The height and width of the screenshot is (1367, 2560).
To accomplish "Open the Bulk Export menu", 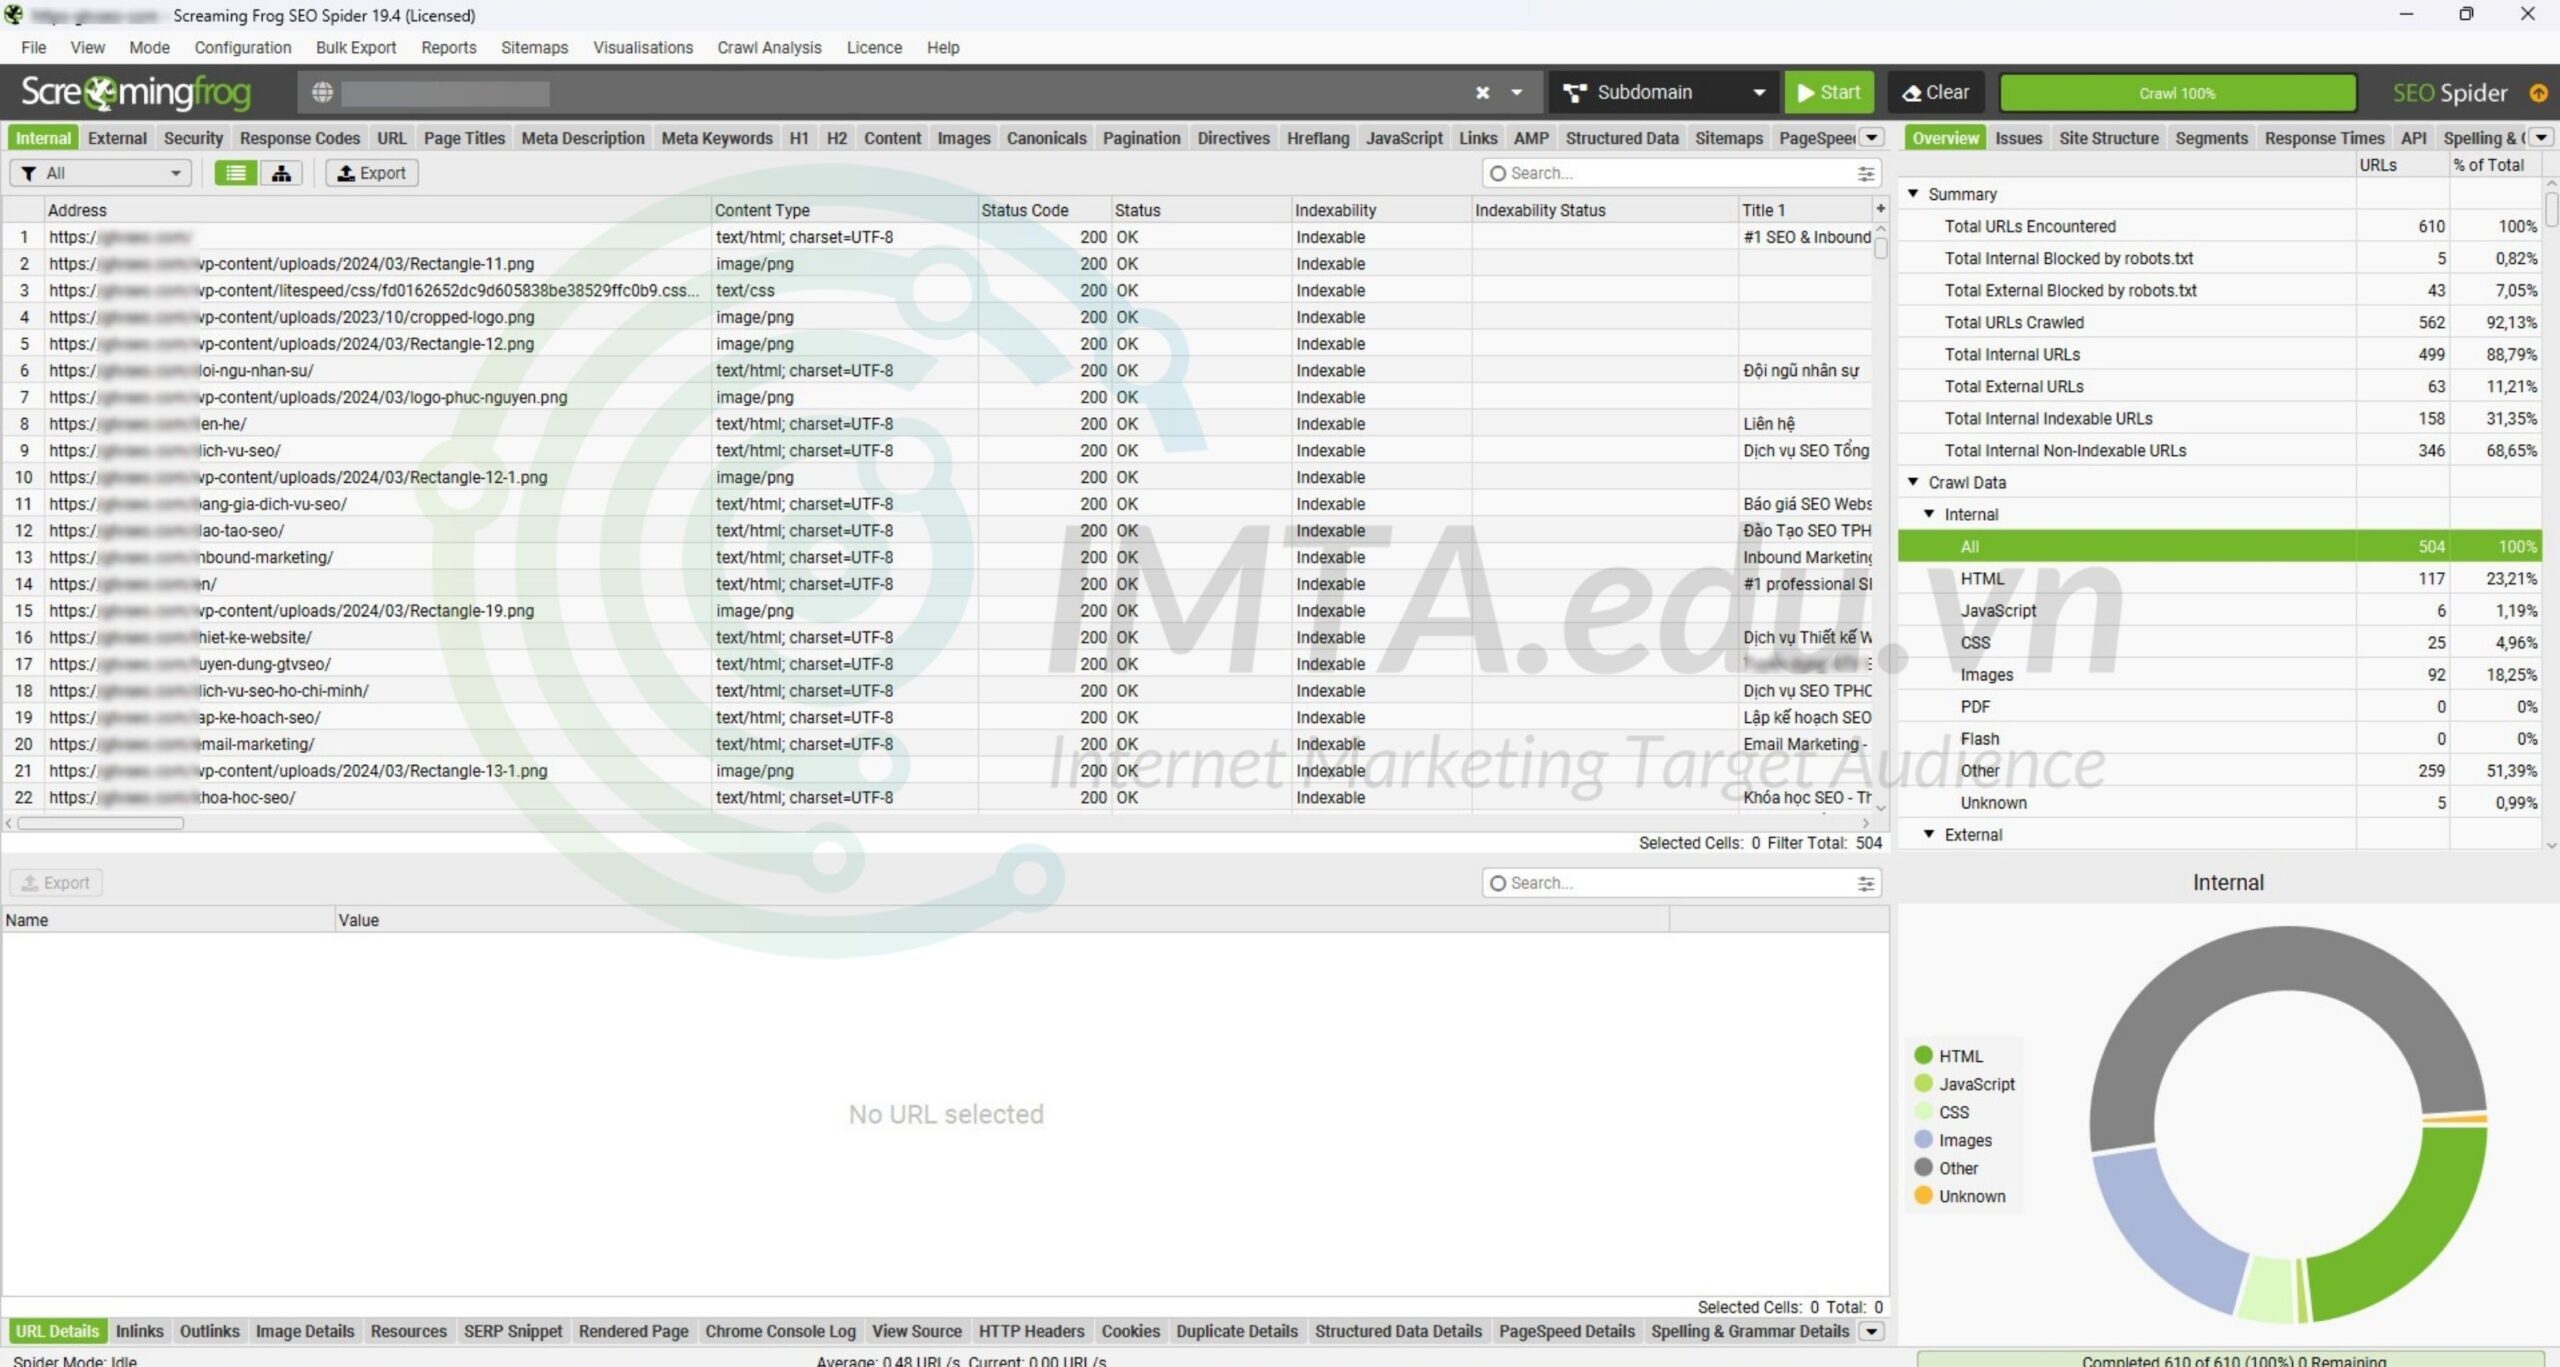I will click(x=356, y=47).
